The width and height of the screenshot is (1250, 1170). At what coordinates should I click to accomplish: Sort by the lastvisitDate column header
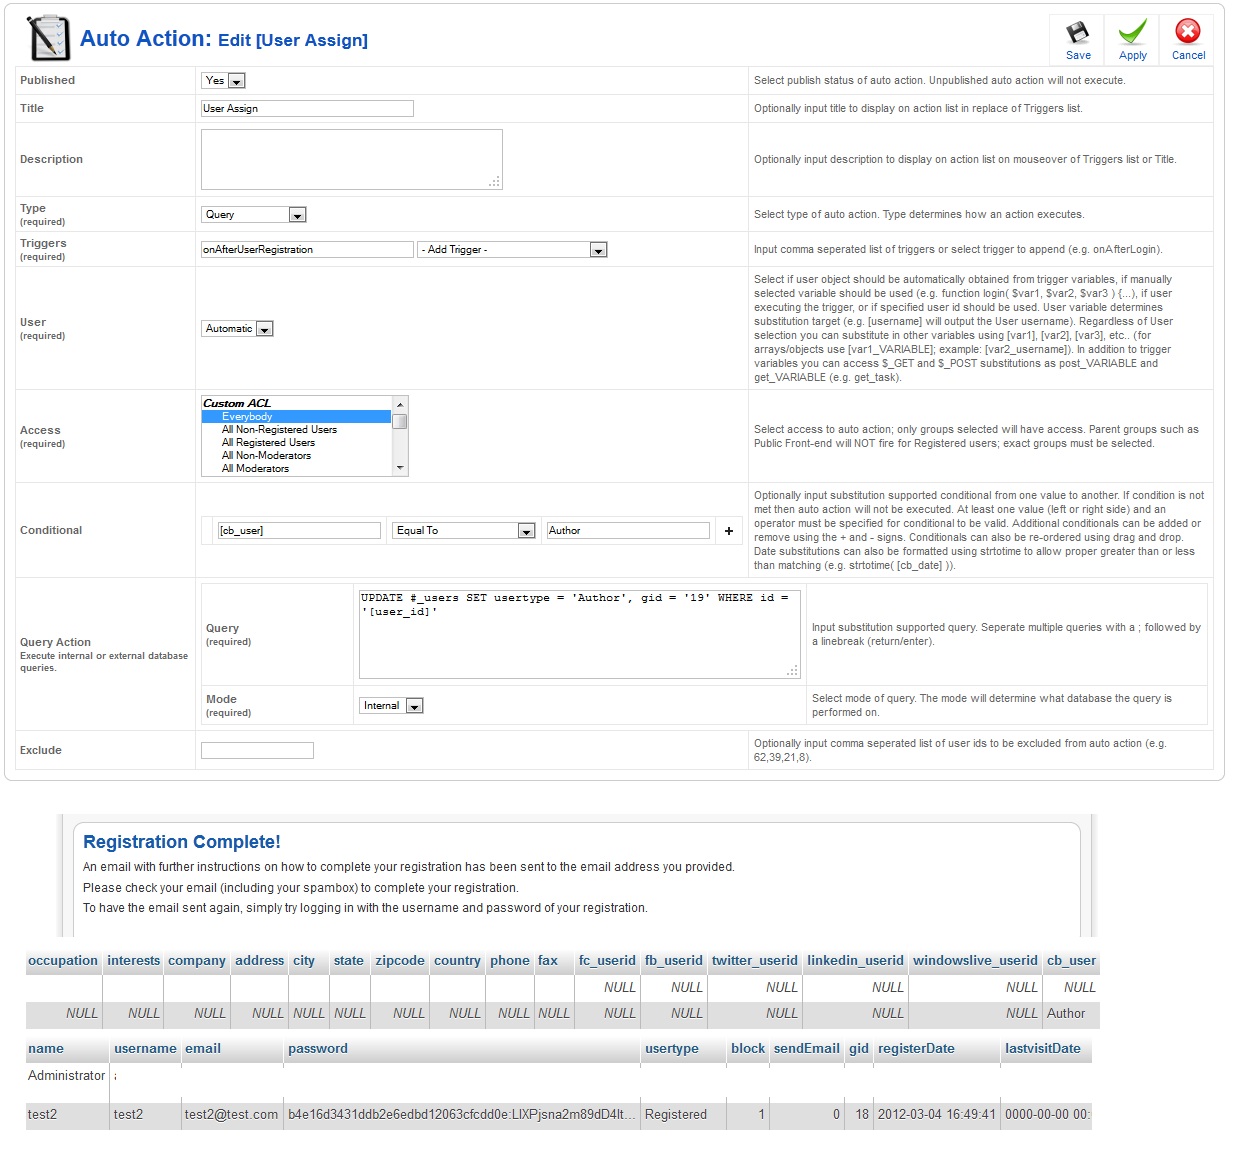coord(1043,1049)
